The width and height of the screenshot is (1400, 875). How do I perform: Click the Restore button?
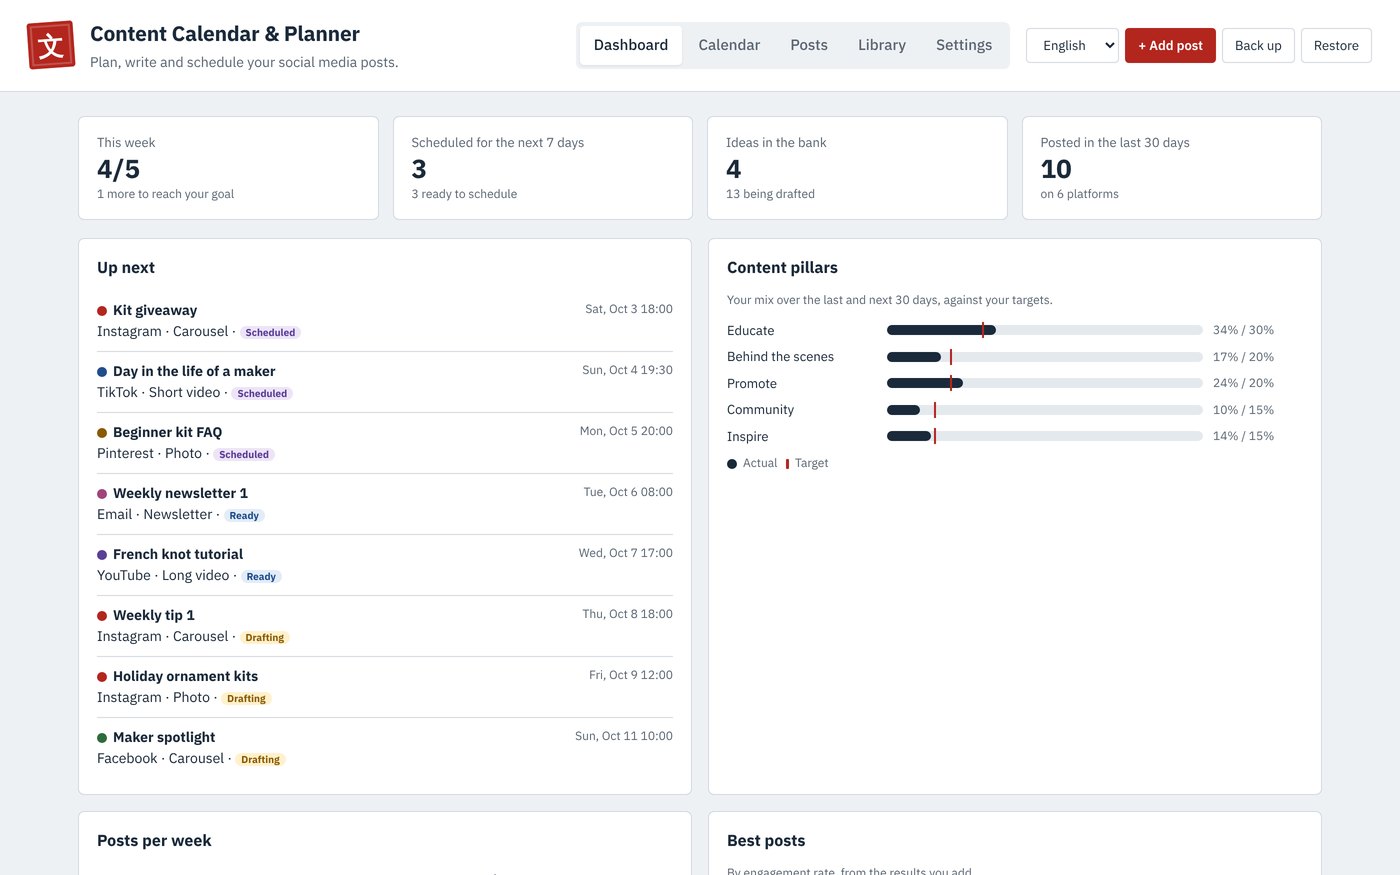[x=1336, y=45]
